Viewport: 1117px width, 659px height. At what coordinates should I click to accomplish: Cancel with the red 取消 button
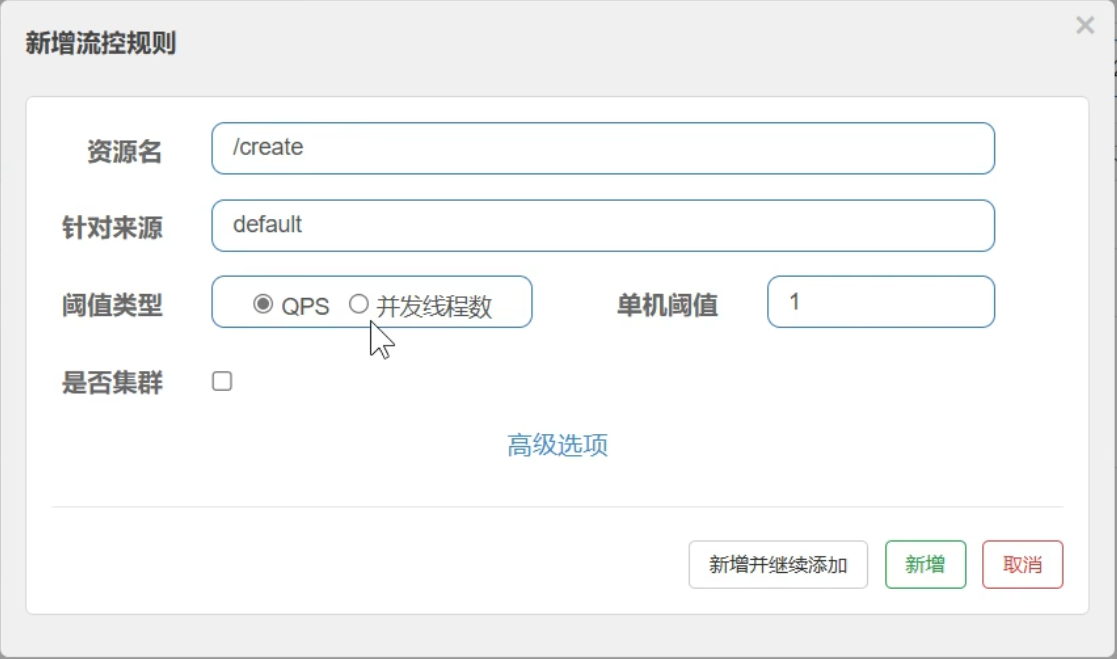(1022, 564)
